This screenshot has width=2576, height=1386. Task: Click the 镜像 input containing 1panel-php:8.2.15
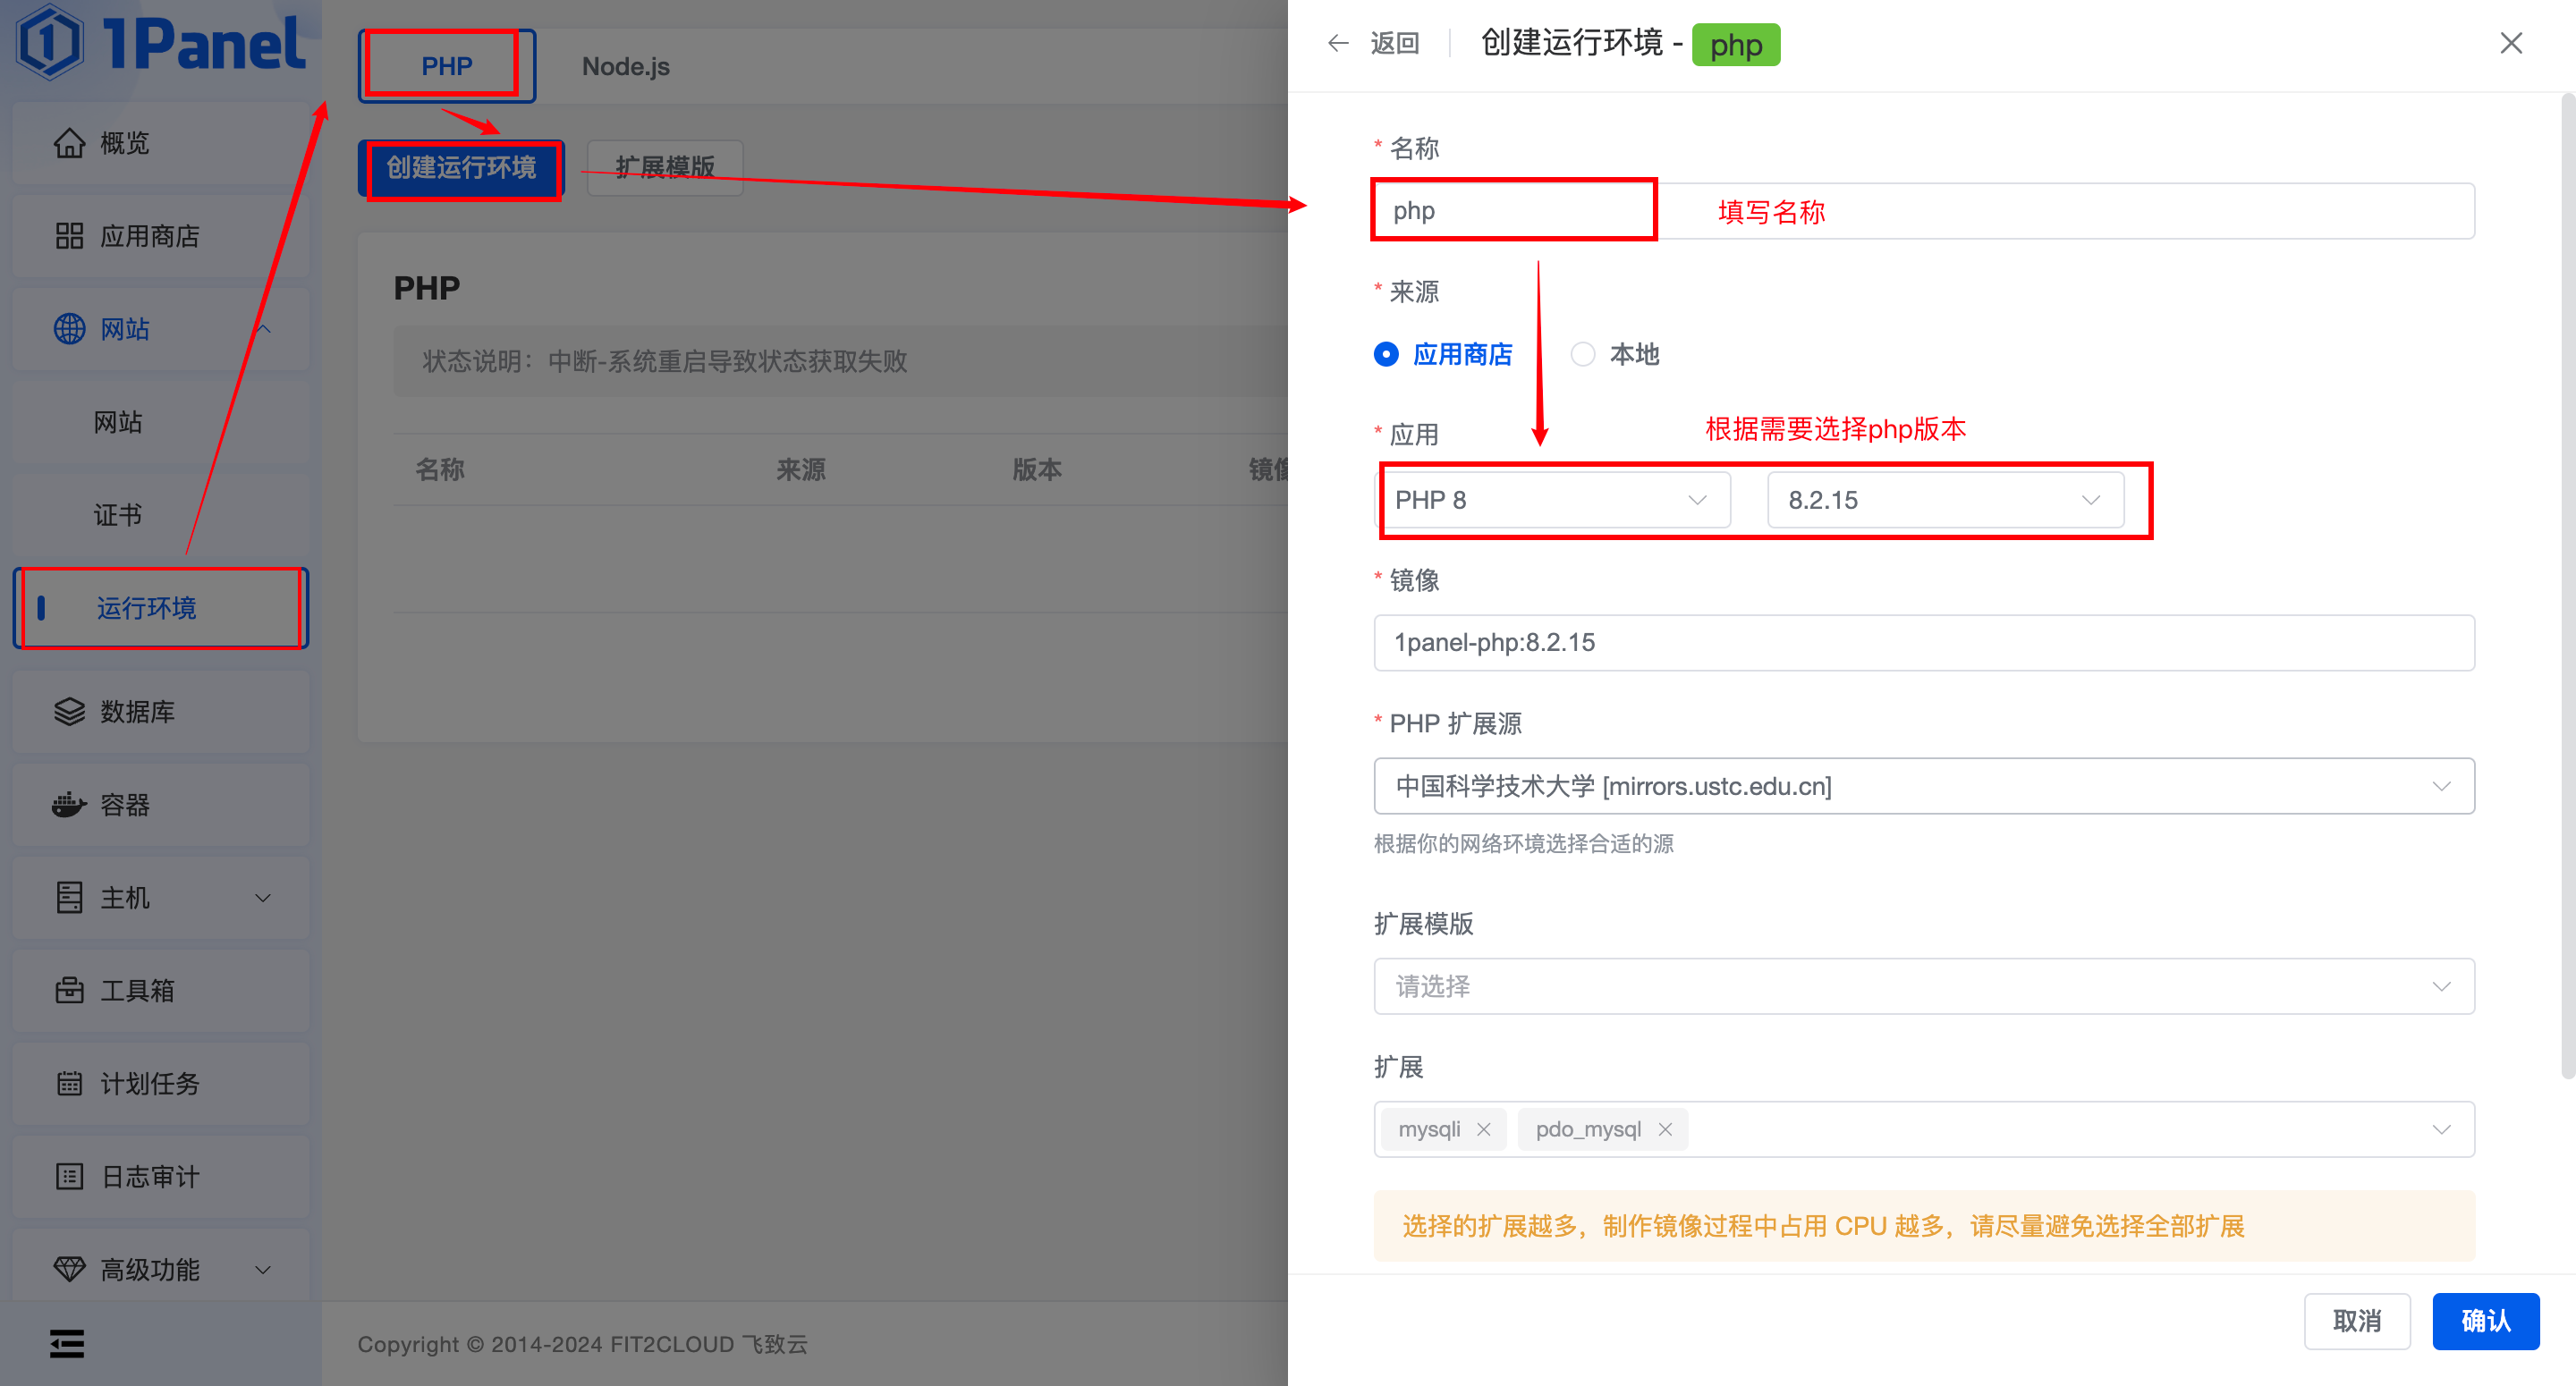1924,642
